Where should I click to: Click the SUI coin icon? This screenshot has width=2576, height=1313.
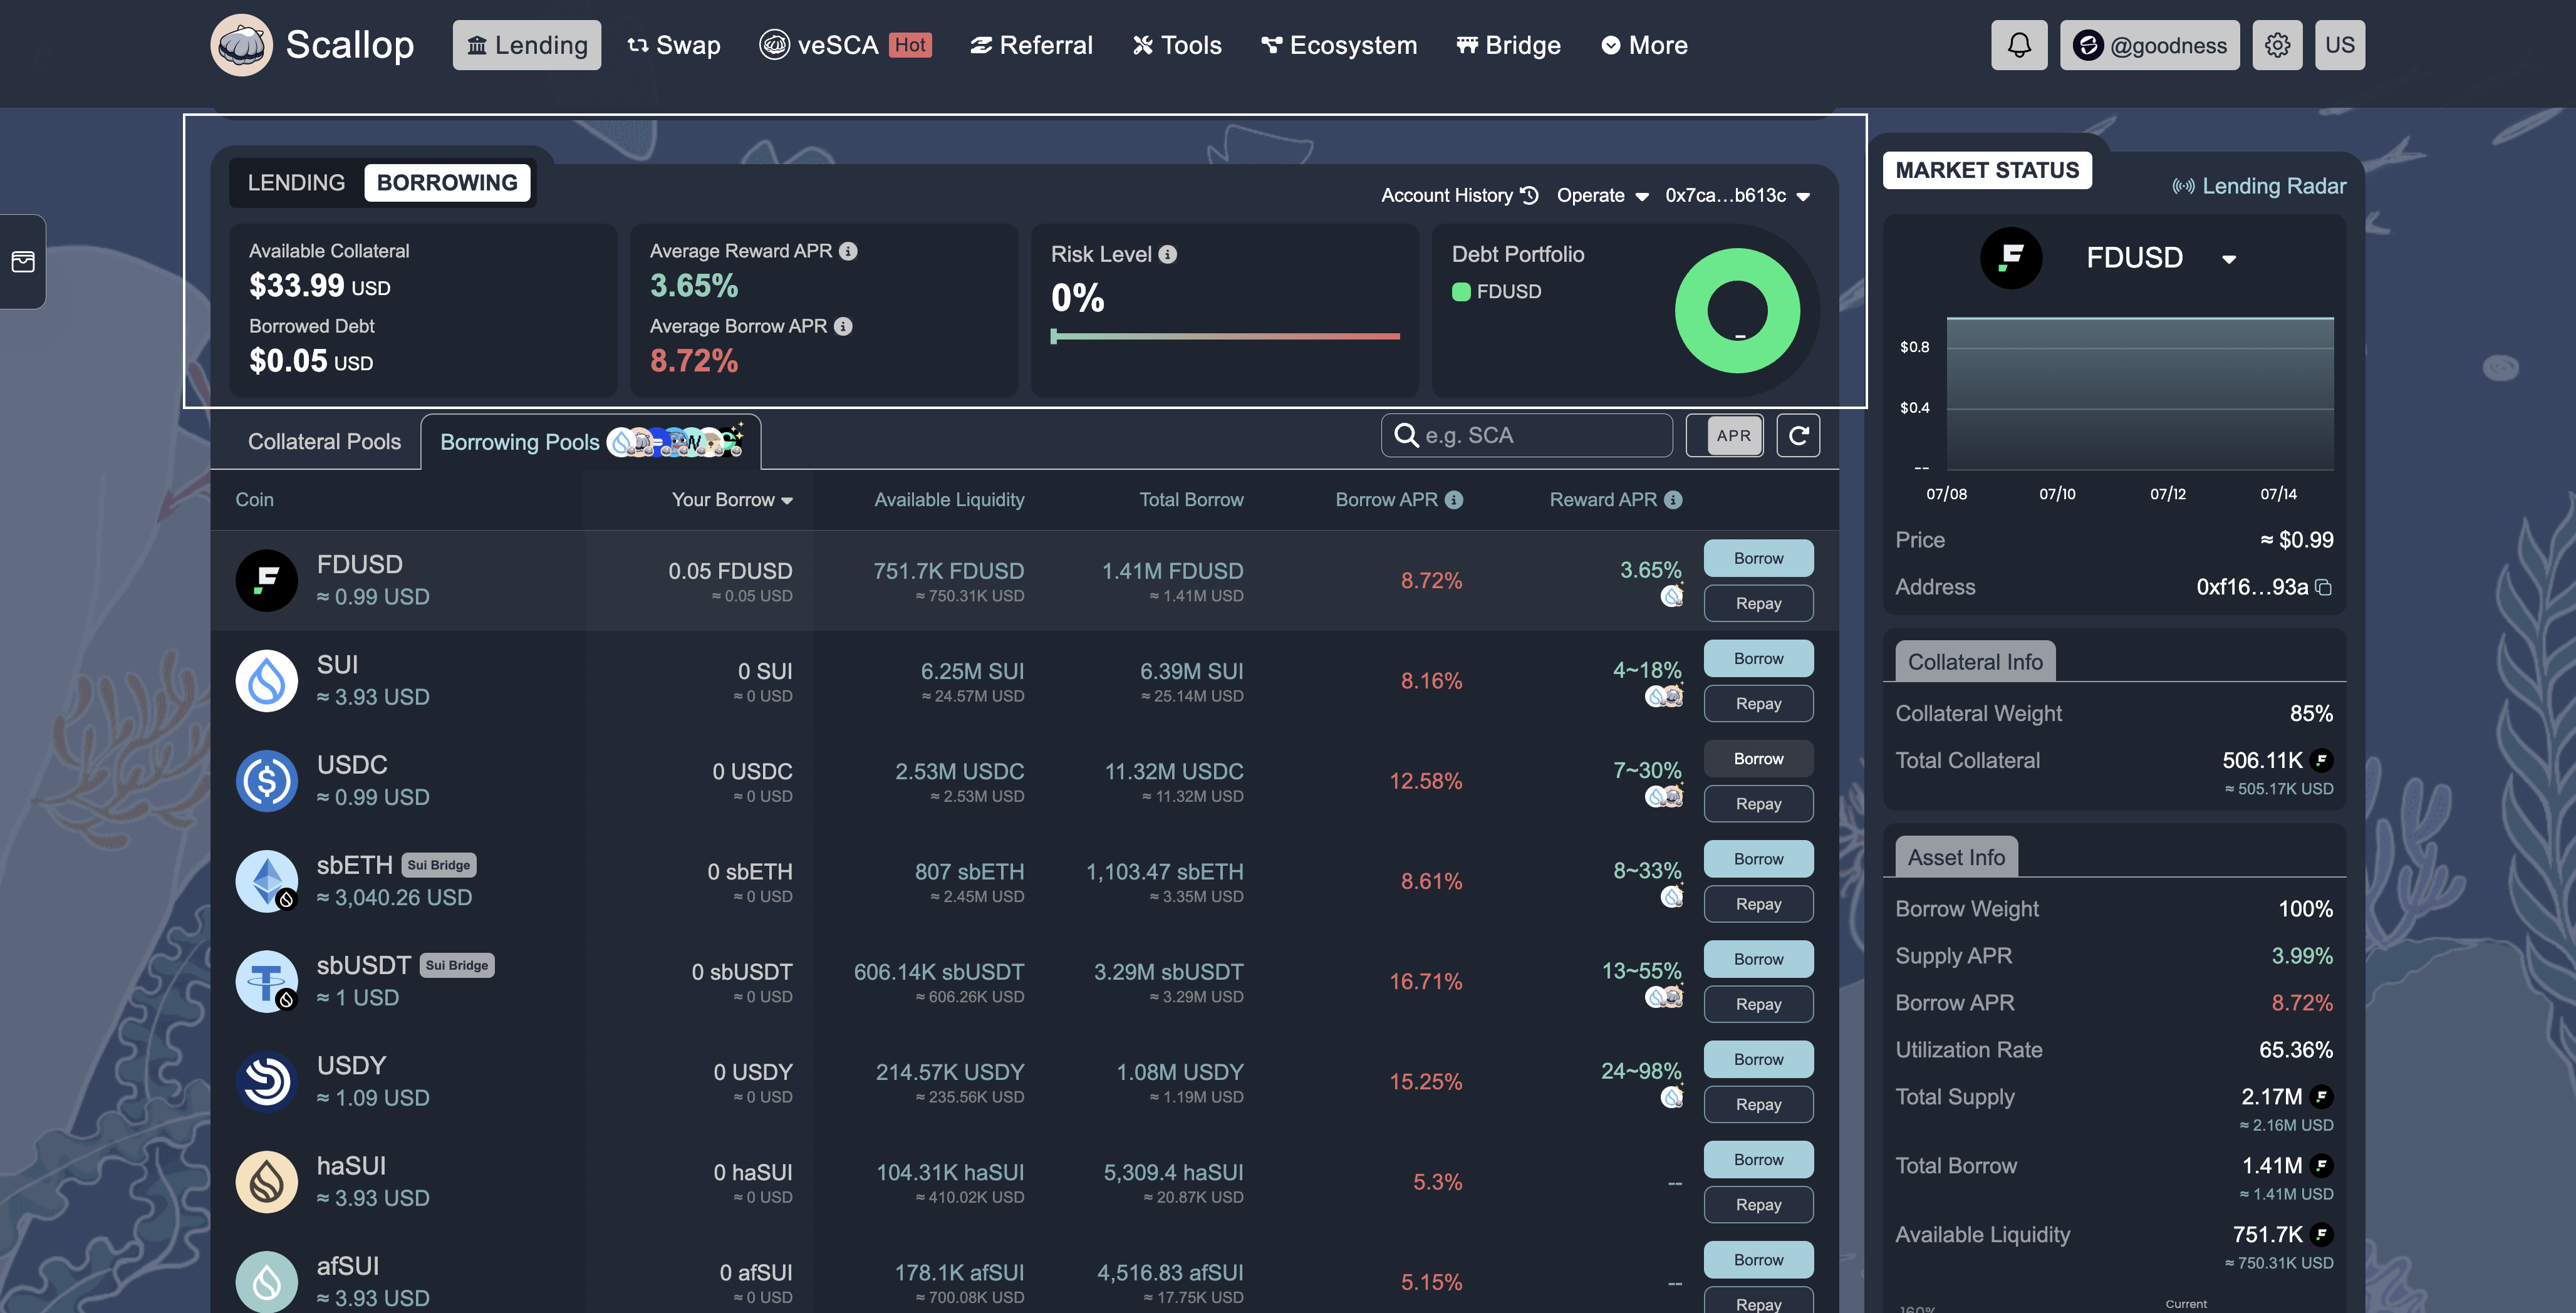tap(267, 681)
